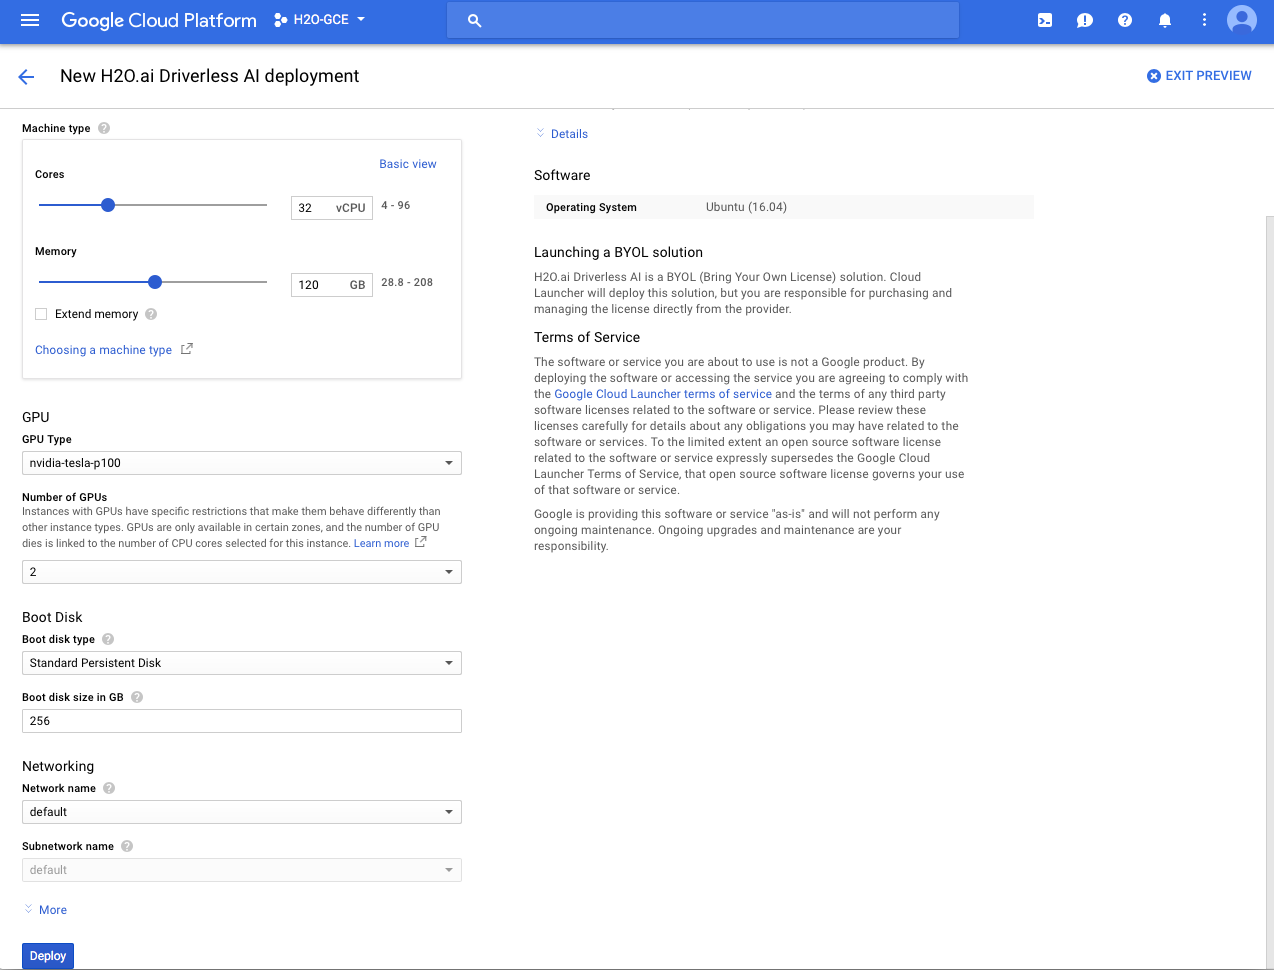
Task: Open the Google Cloud Launcher terms of service link
Action: 662,393
